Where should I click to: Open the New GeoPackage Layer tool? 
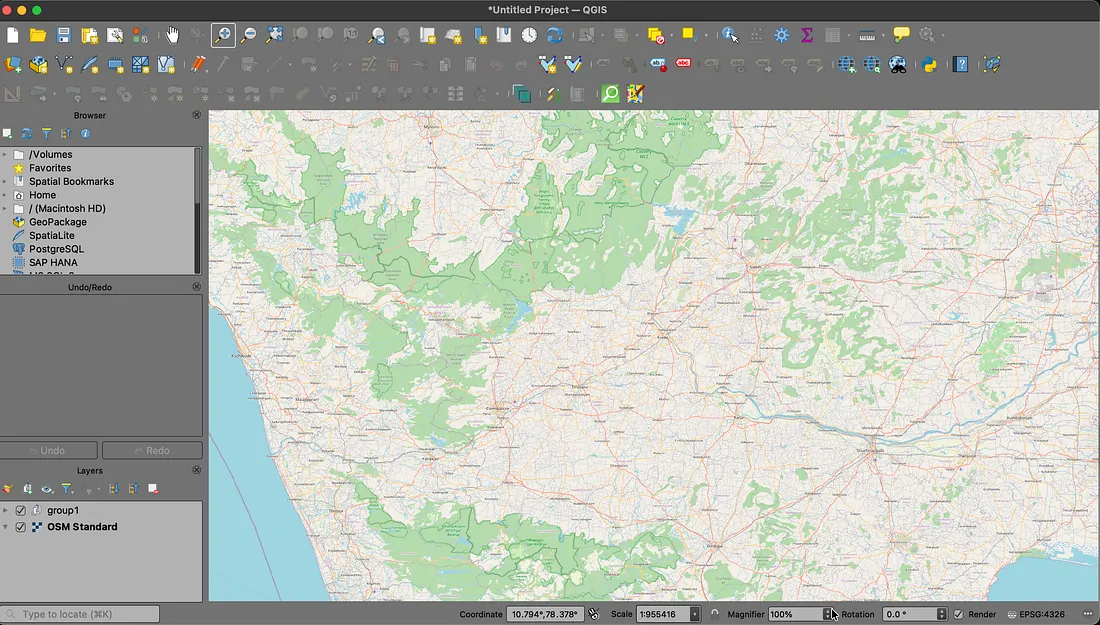38,64
